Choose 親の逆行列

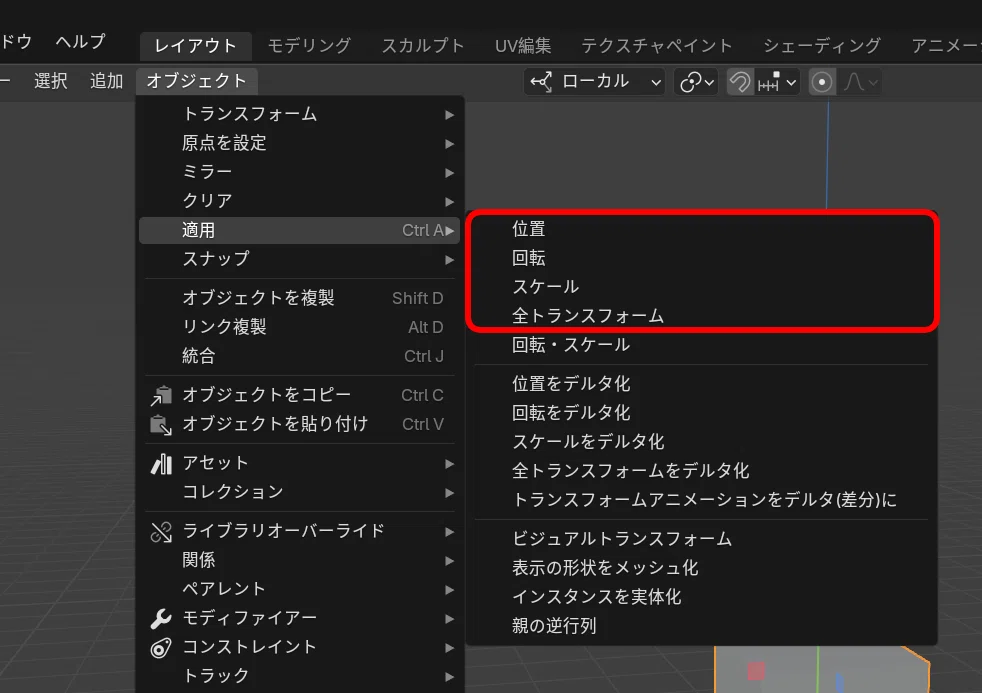click(701, 626)
